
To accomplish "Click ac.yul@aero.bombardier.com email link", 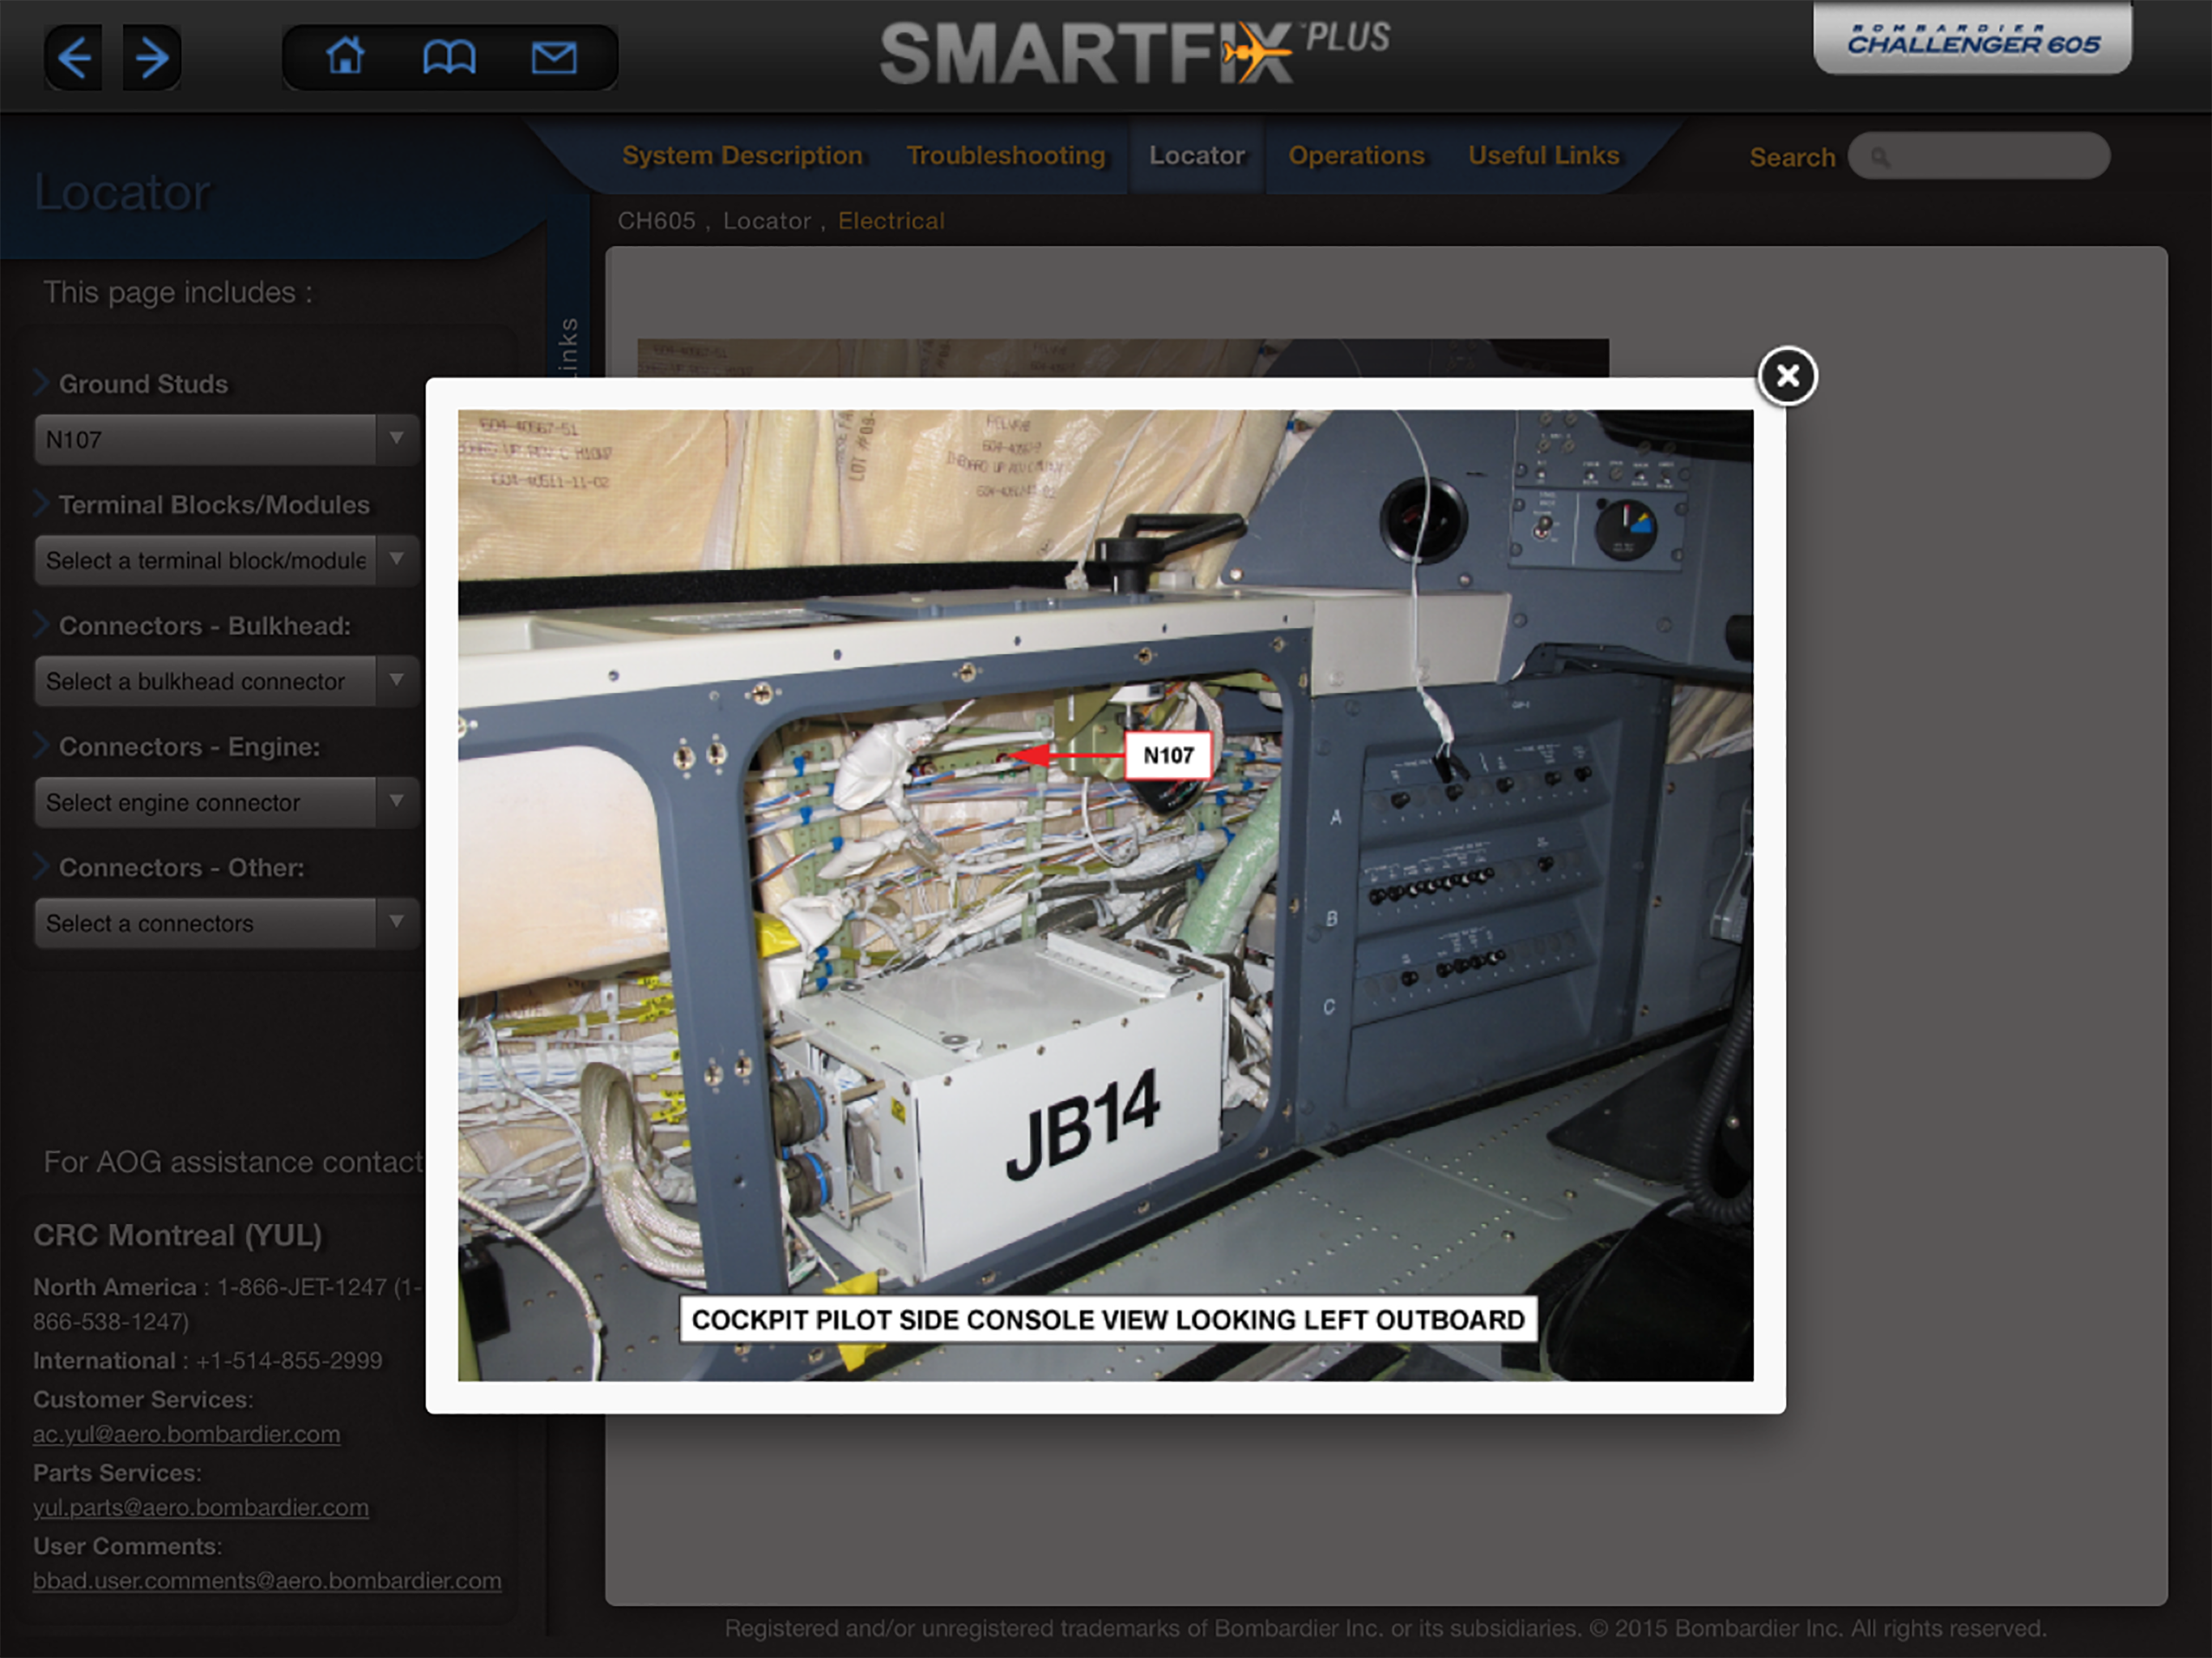I will (x=186, y=1434).
